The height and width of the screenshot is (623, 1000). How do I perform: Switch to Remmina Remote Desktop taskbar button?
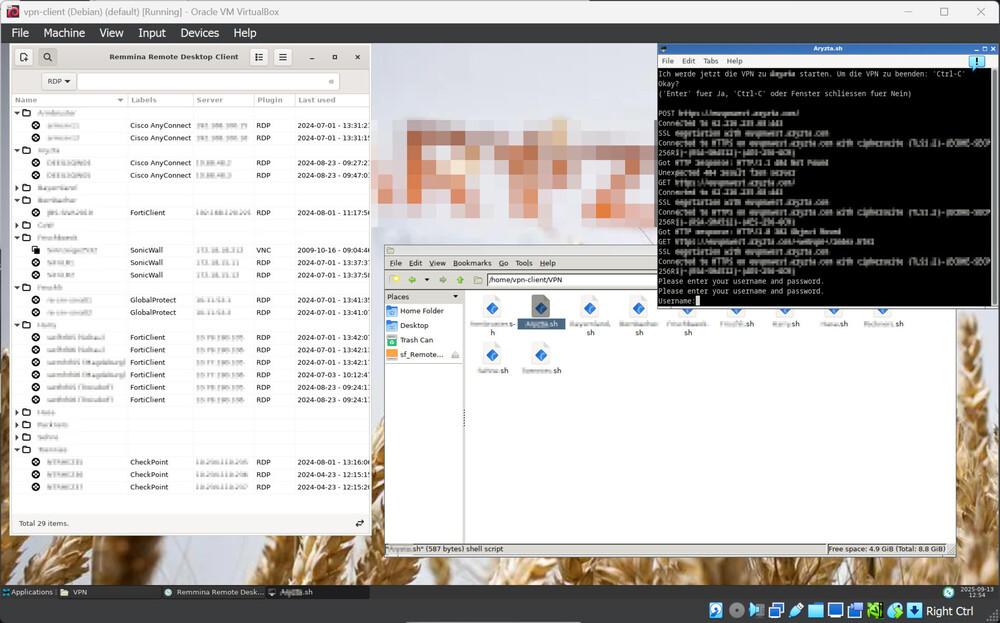point(213,592)
